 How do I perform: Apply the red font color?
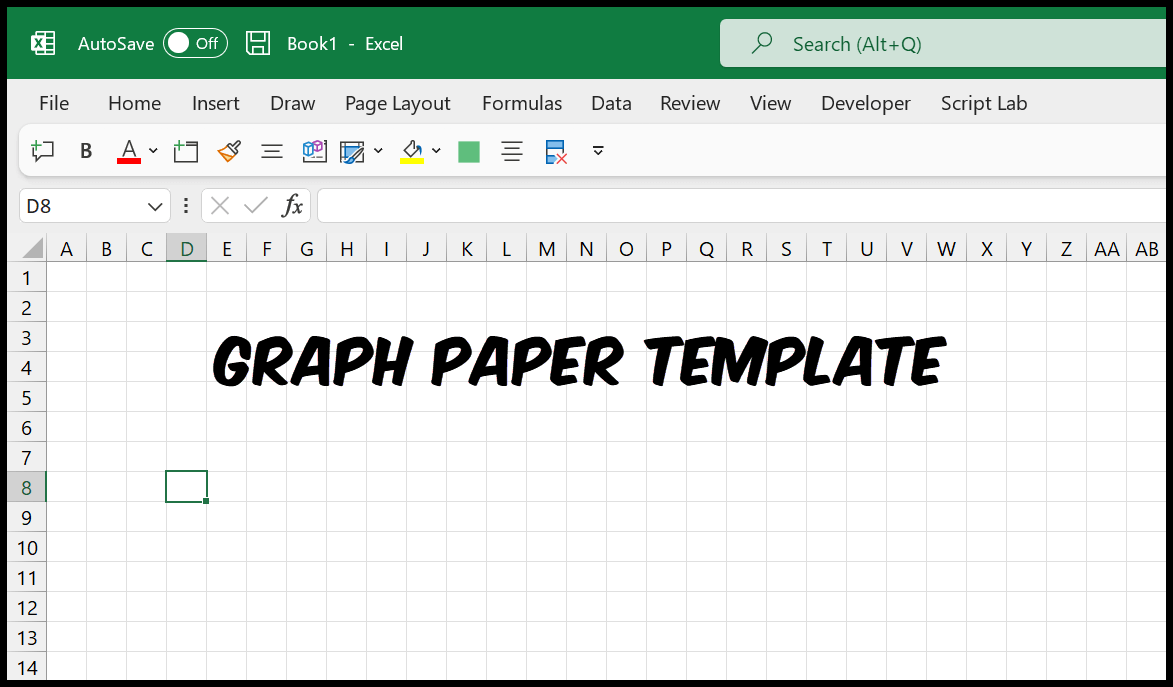pyautogui.click(x=129, y=151)
